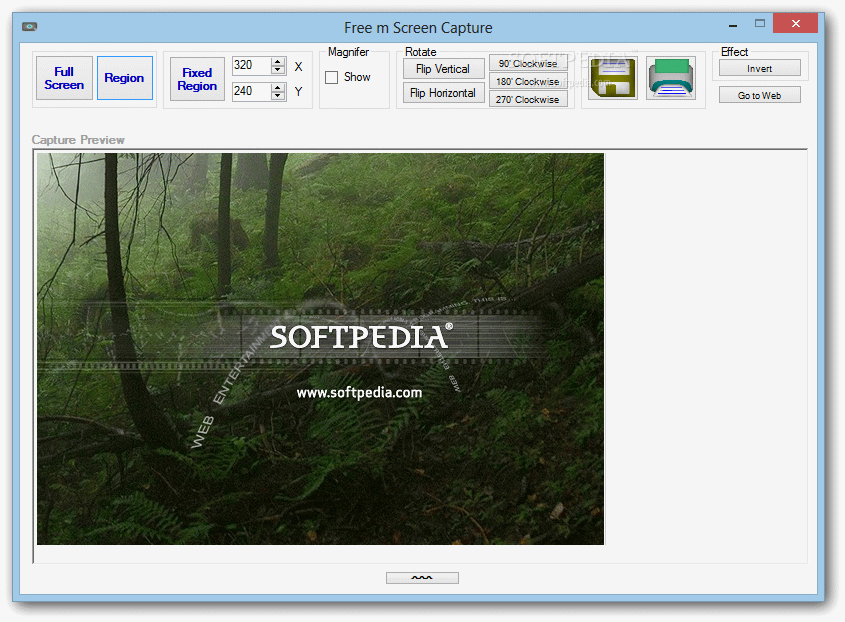This screenshot has height=622, width=845.
Task: Click the Capture Preview label
Action: pyautogui.click(x=78, y=140)
